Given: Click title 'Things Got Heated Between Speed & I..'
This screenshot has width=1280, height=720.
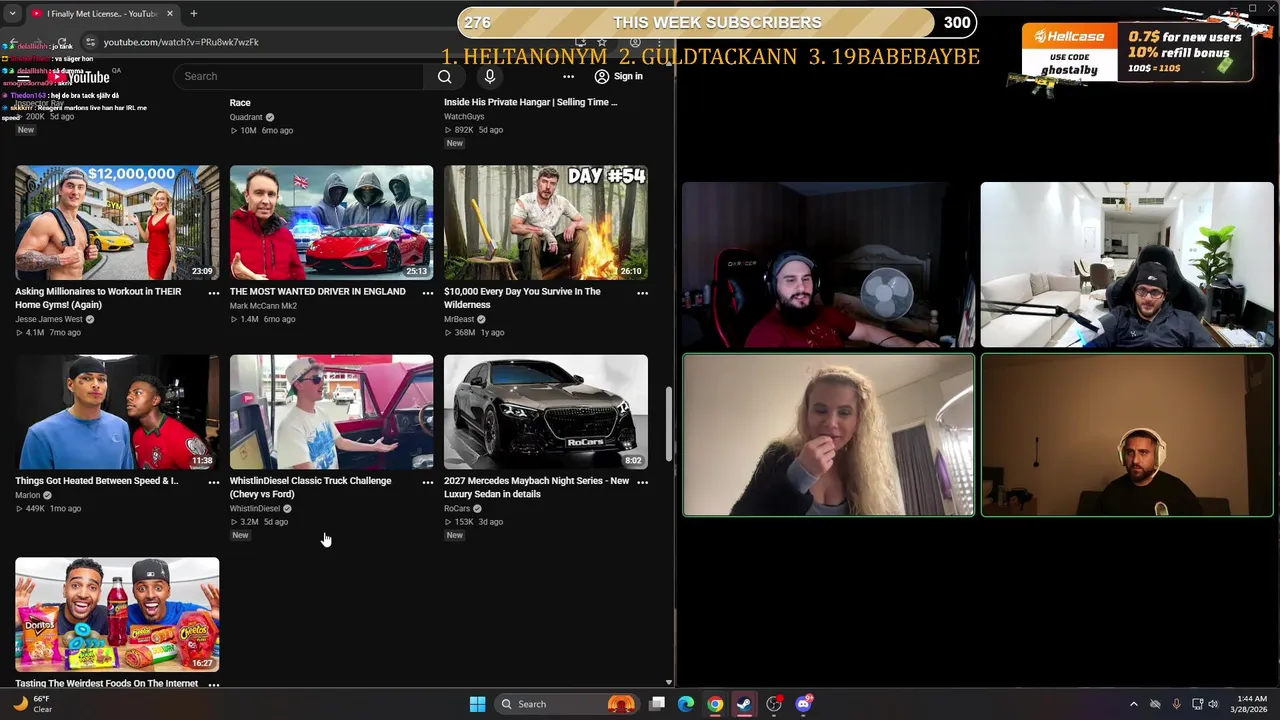Looking at the screenshot, I should coord(97,481).
